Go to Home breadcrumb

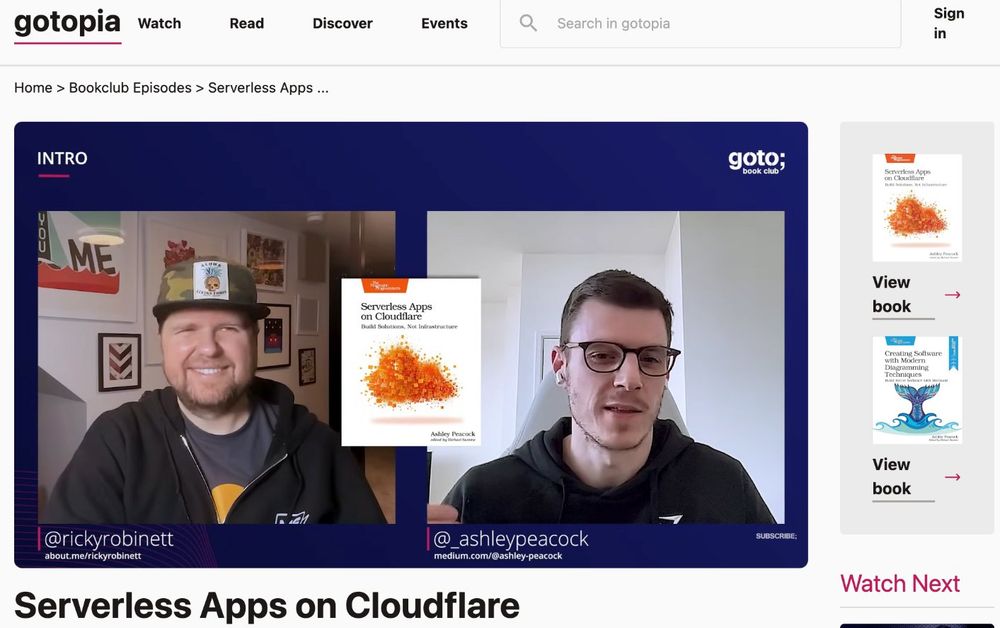coord(33,88)
